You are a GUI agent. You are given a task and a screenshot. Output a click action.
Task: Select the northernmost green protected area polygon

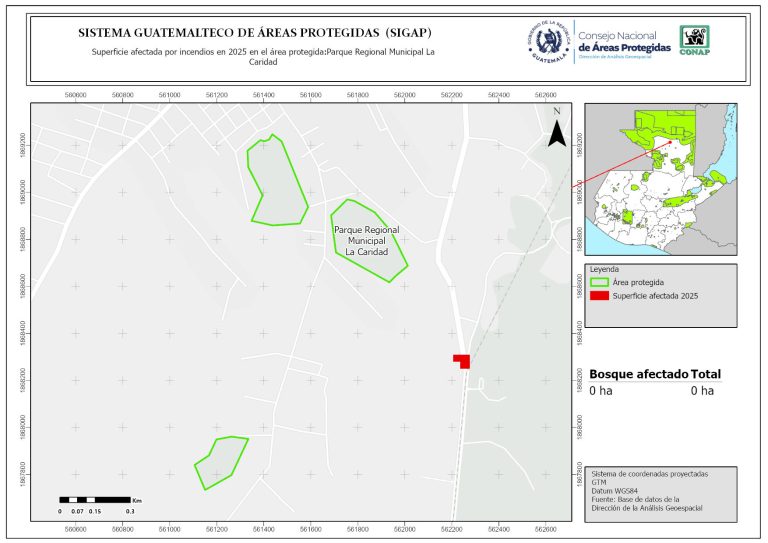point(276,181)
